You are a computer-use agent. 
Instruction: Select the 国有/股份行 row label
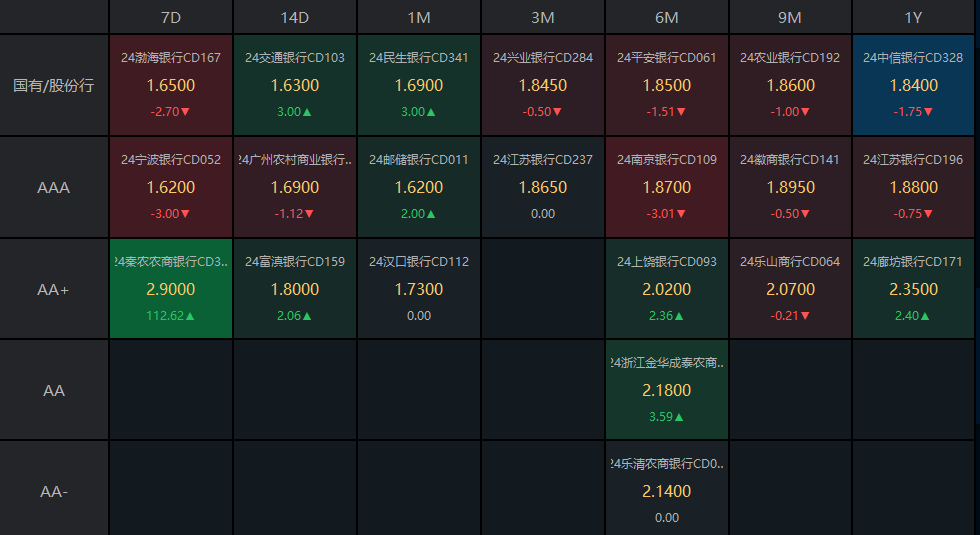pyautogui.click(x=54, y=85)
